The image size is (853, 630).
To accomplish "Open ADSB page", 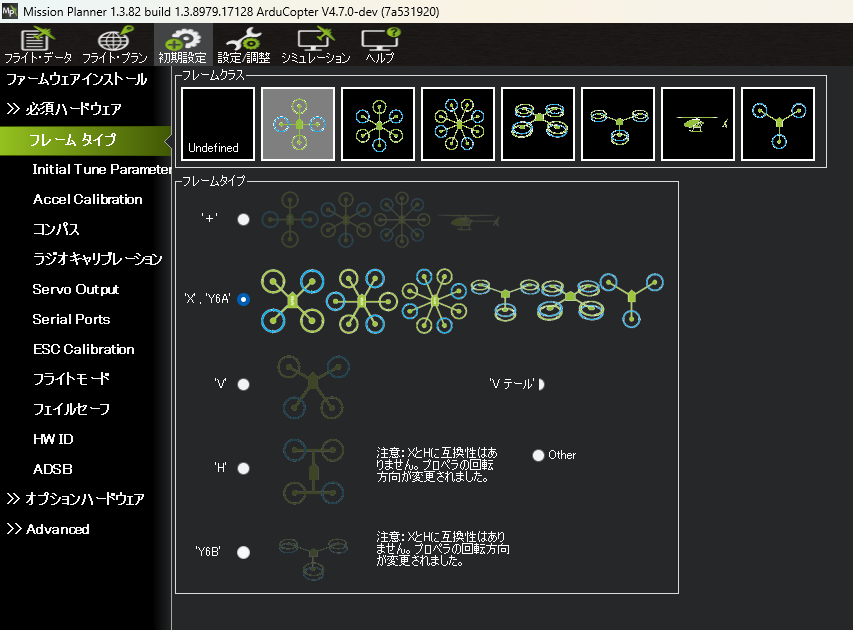I will pos(53,469).
